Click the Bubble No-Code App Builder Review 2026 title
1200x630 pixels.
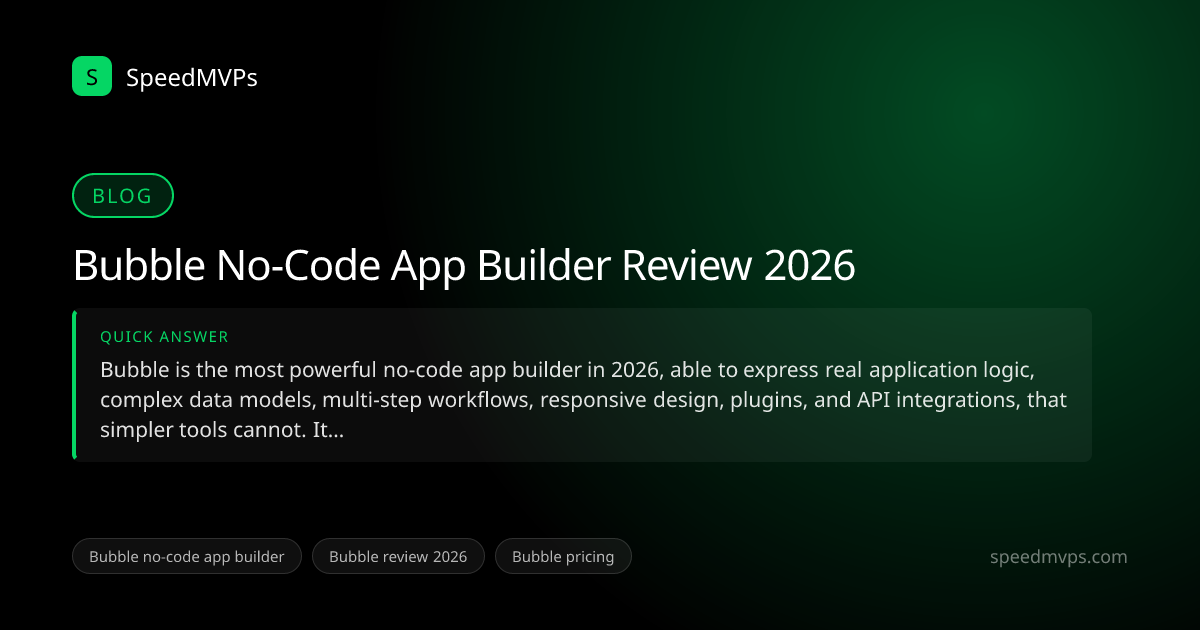464,266
